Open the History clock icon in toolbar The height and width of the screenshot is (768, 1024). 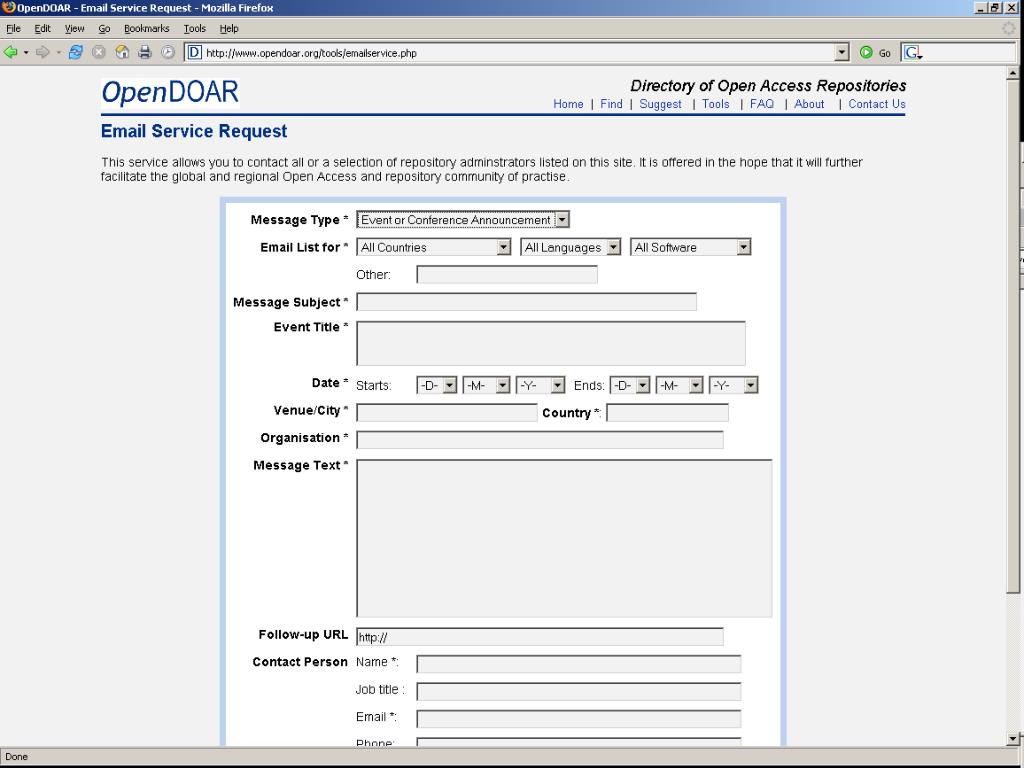(x=168, y=52)
